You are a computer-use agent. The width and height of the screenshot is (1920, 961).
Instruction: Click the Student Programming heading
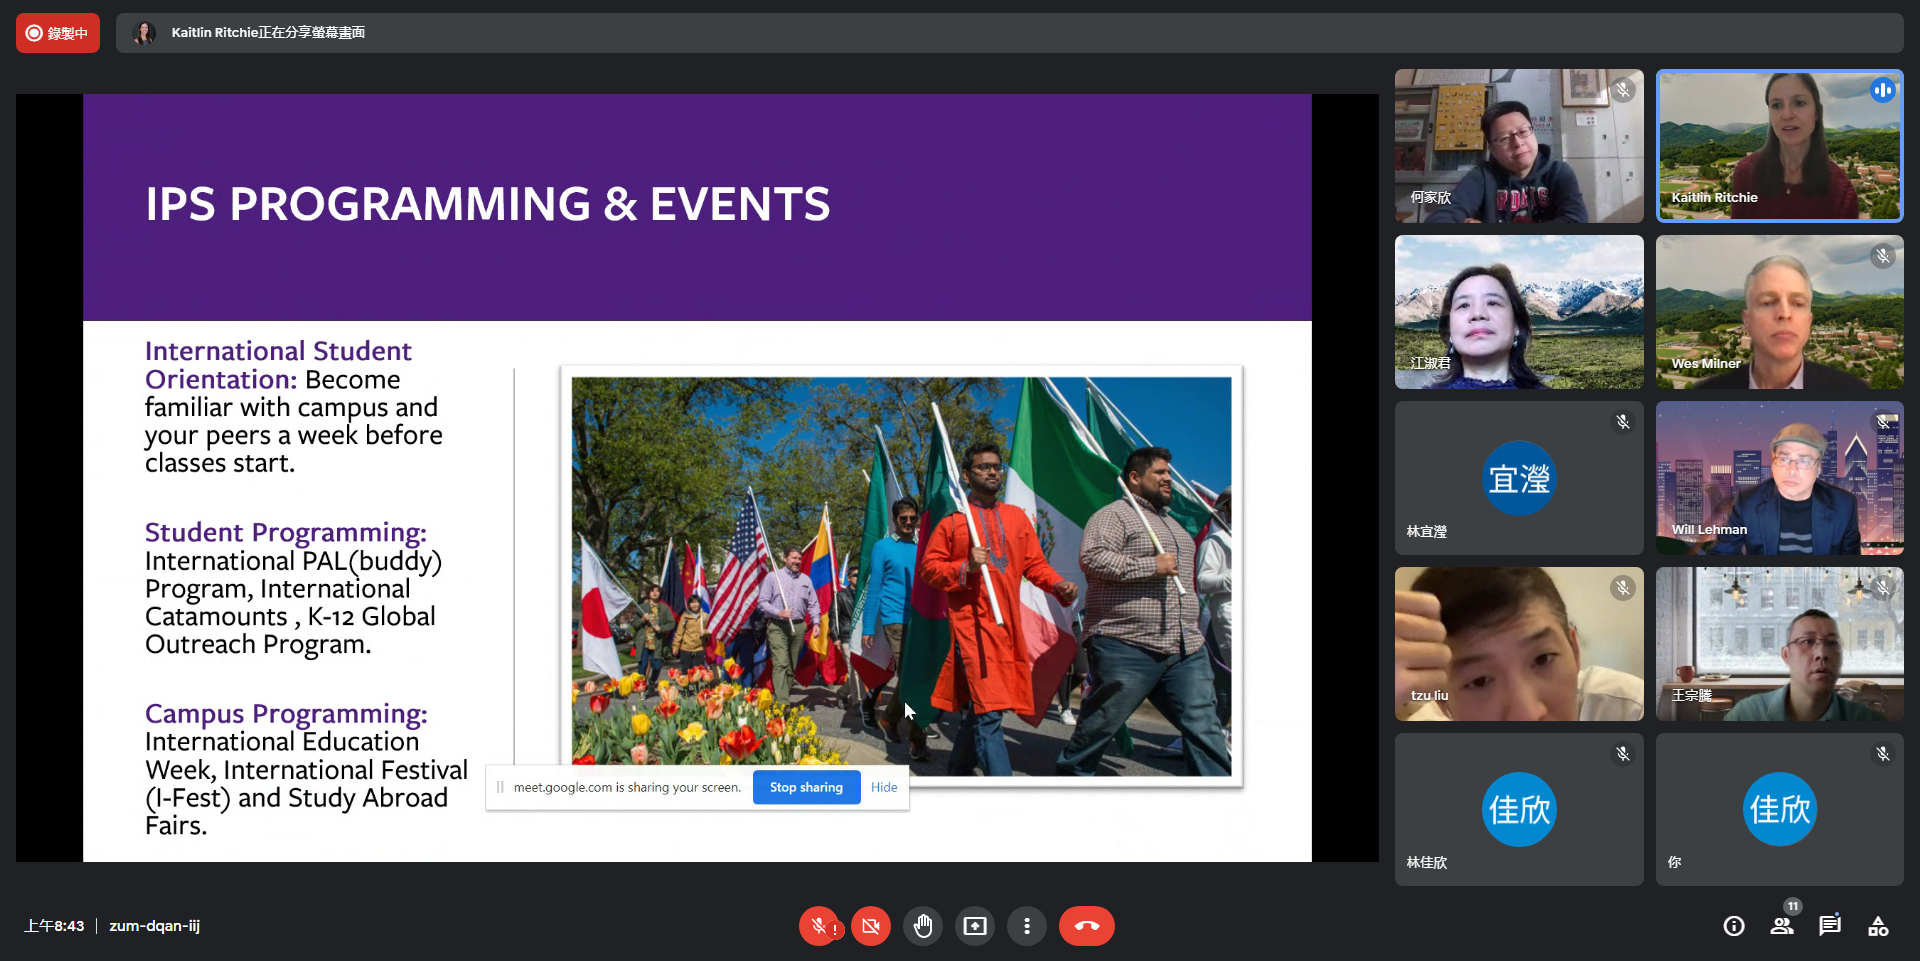286,532
